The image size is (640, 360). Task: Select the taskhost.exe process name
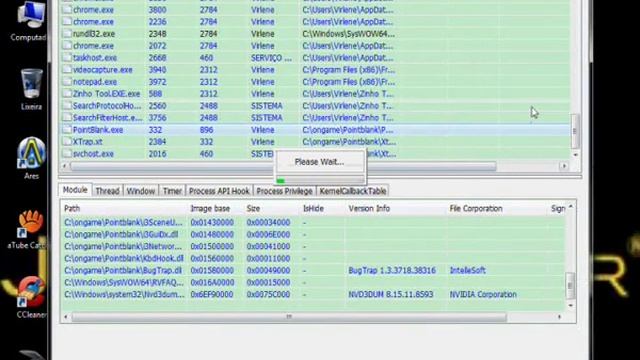coord(95,58)
